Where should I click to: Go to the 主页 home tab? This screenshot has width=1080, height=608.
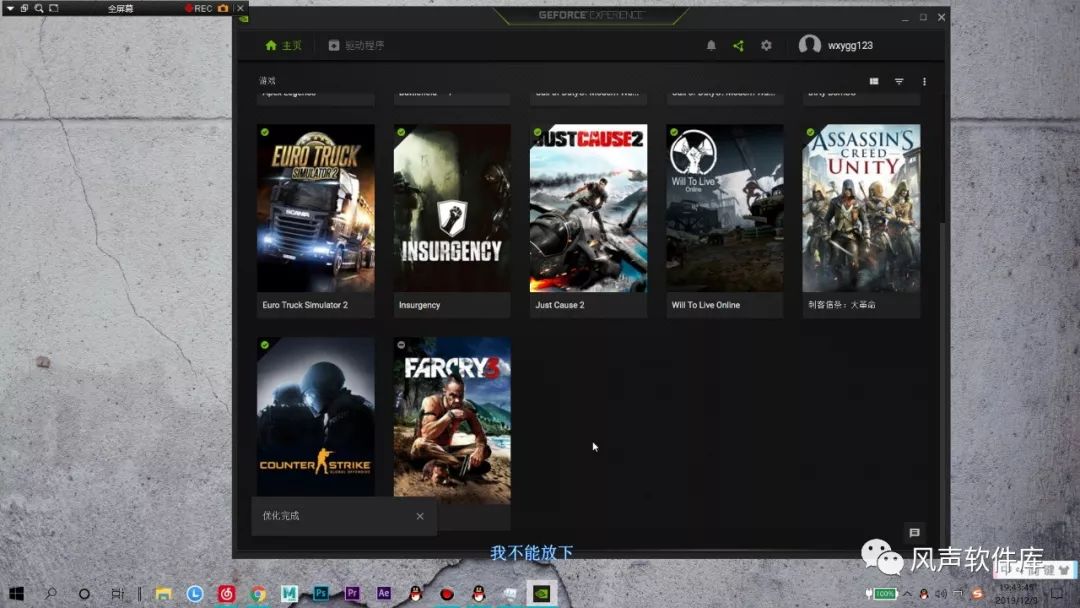point(283,46)
